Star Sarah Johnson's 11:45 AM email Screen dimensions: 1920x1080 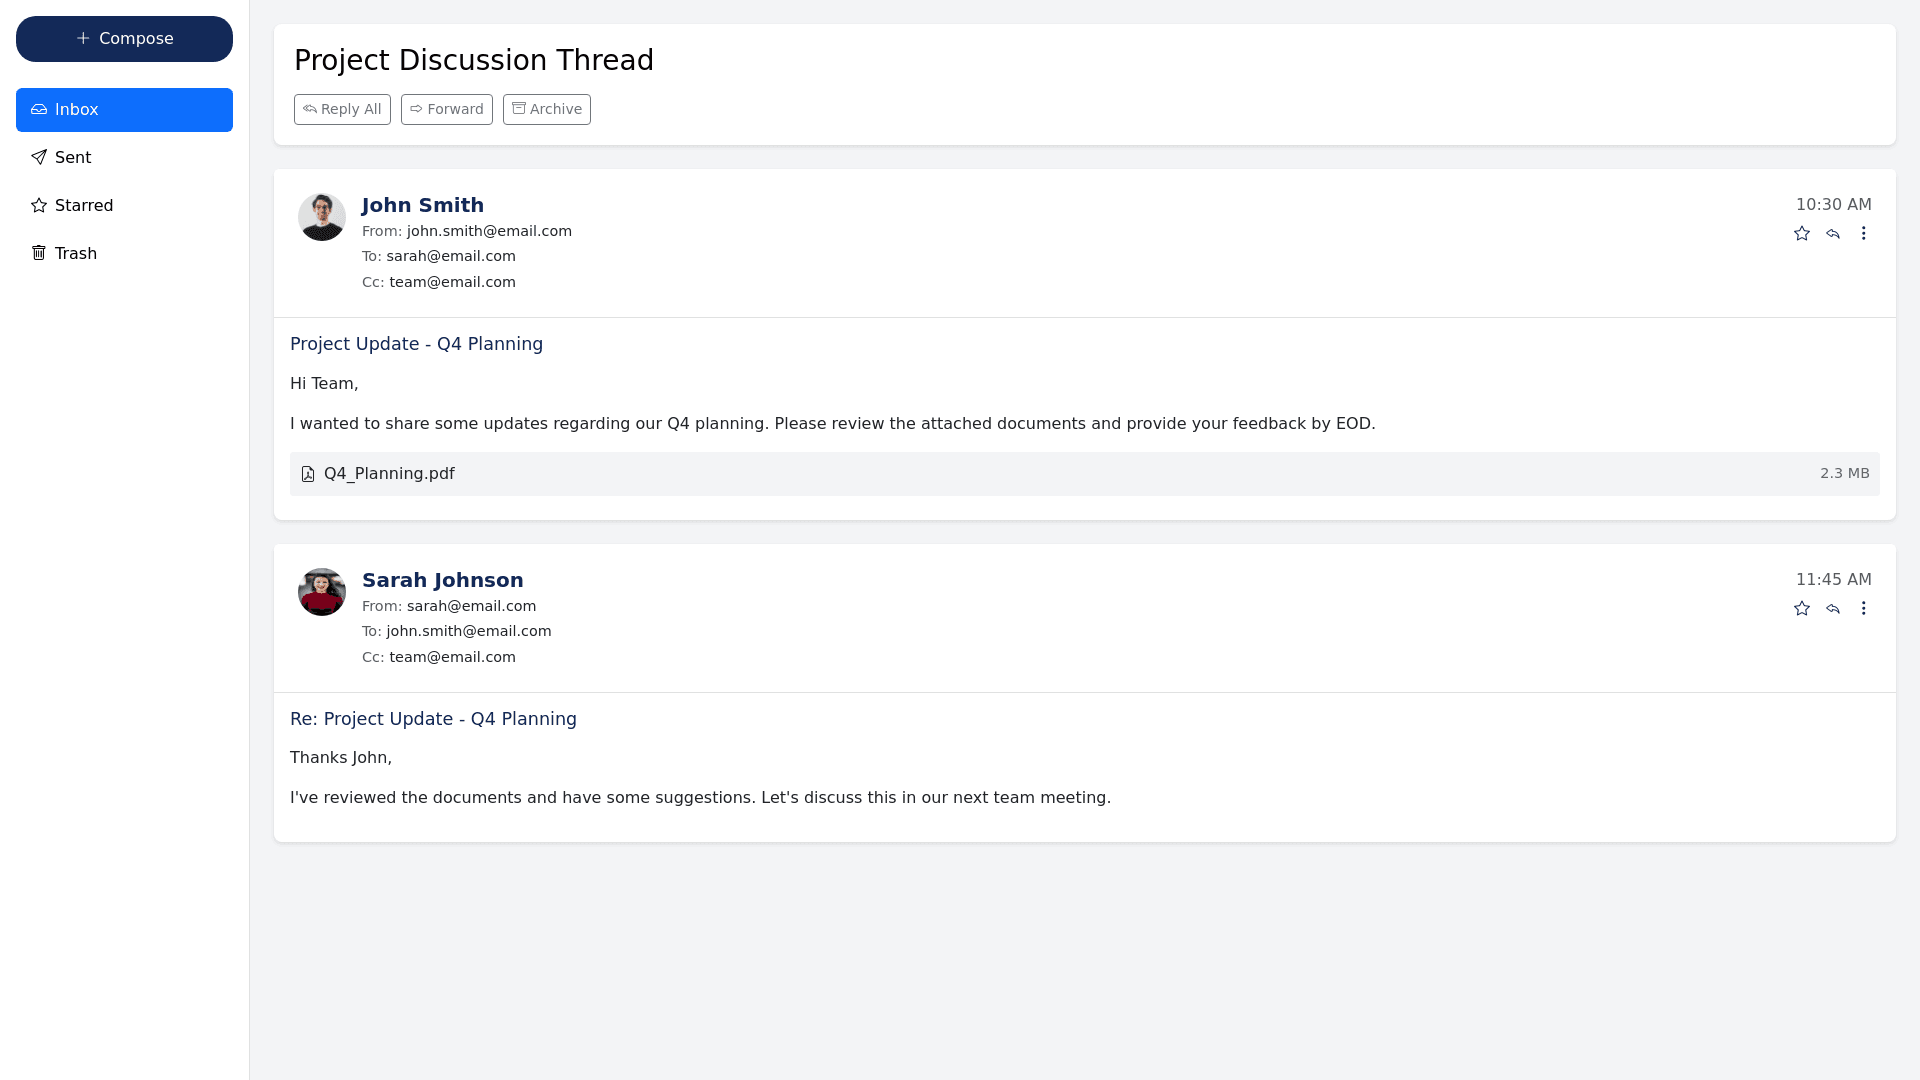click(x=1801, y=608)
